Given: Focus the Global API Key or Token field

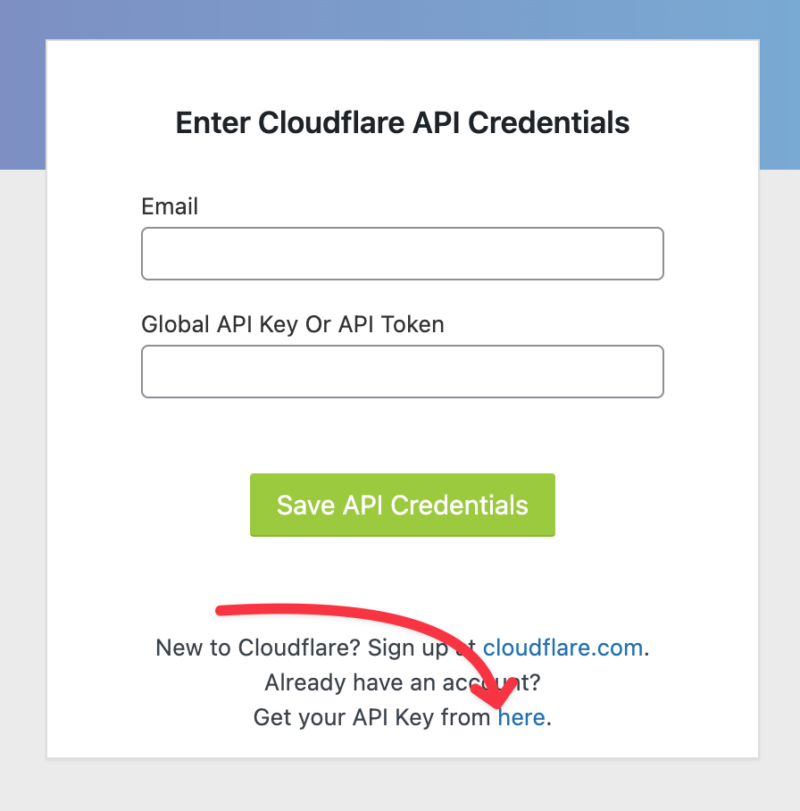Looking at the screenshot, I should [402, 372].
